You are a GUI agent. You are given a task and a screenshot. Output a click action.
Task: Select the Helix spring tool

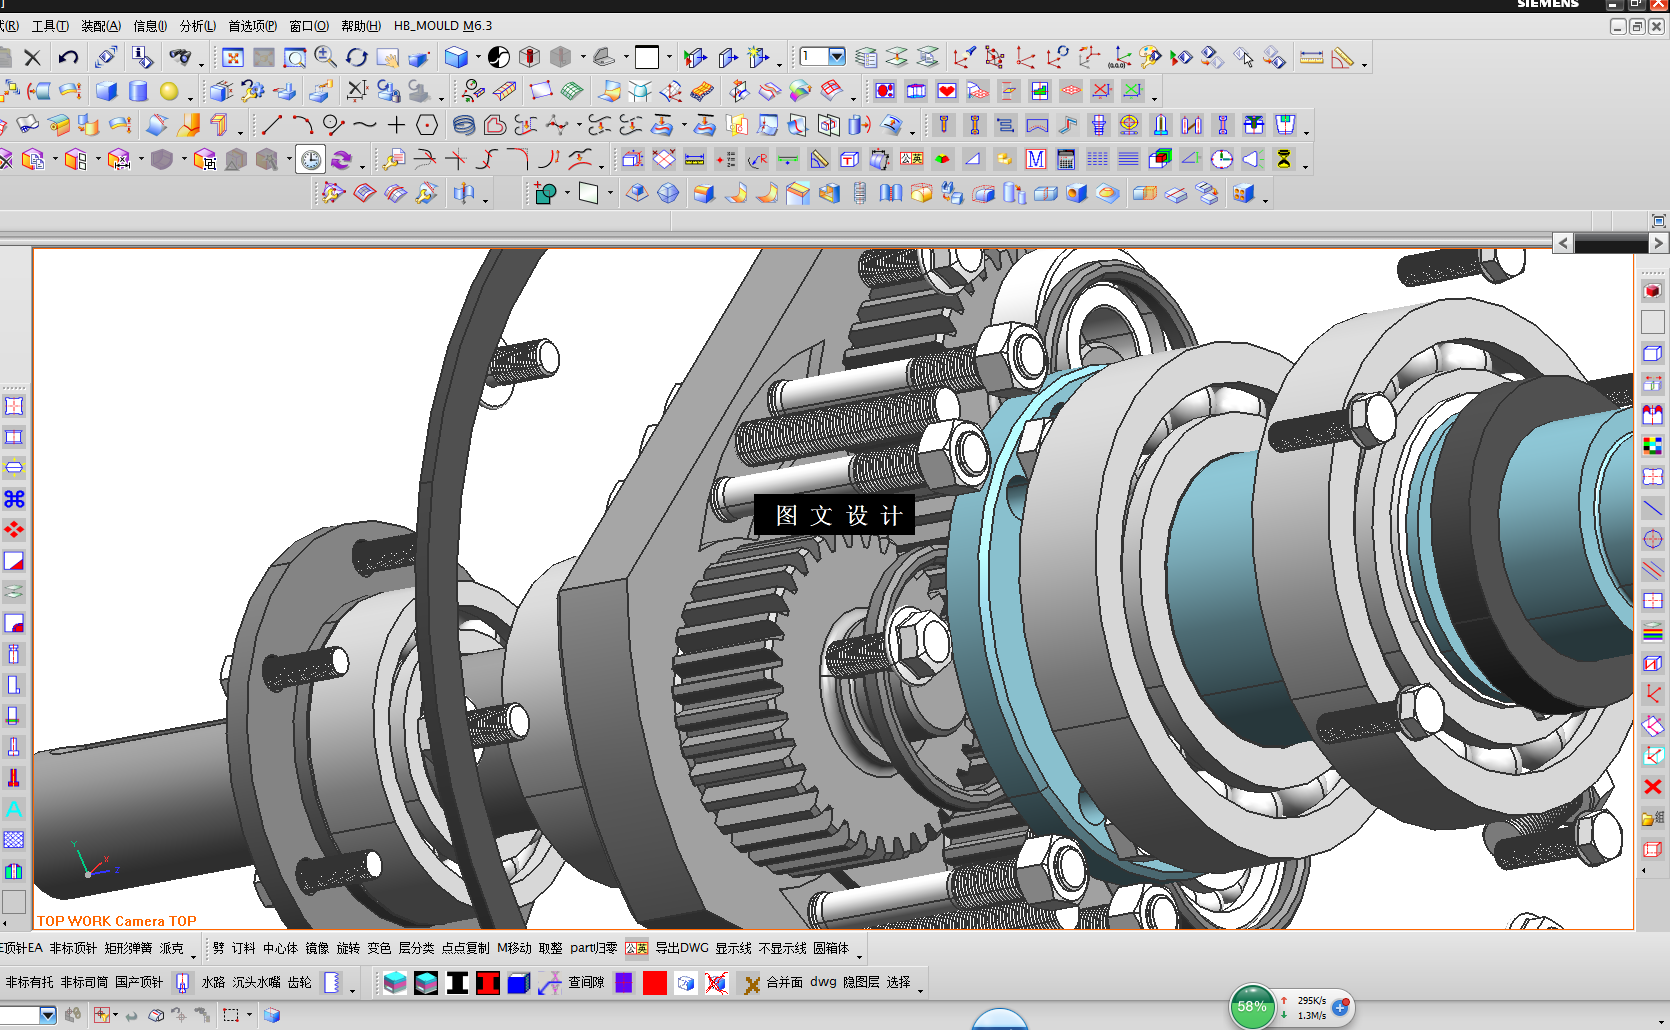pyautogui.click(x=464, y=125)
